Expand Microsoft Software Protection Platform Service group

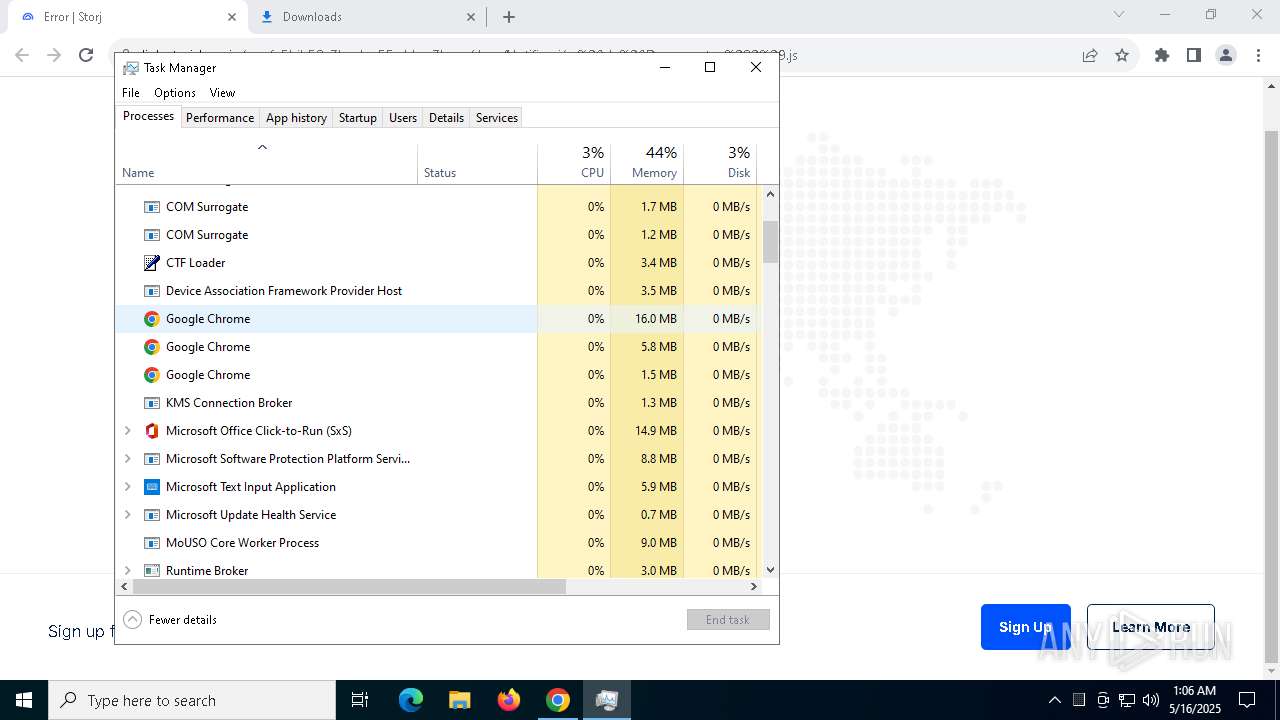pos(127,459)
